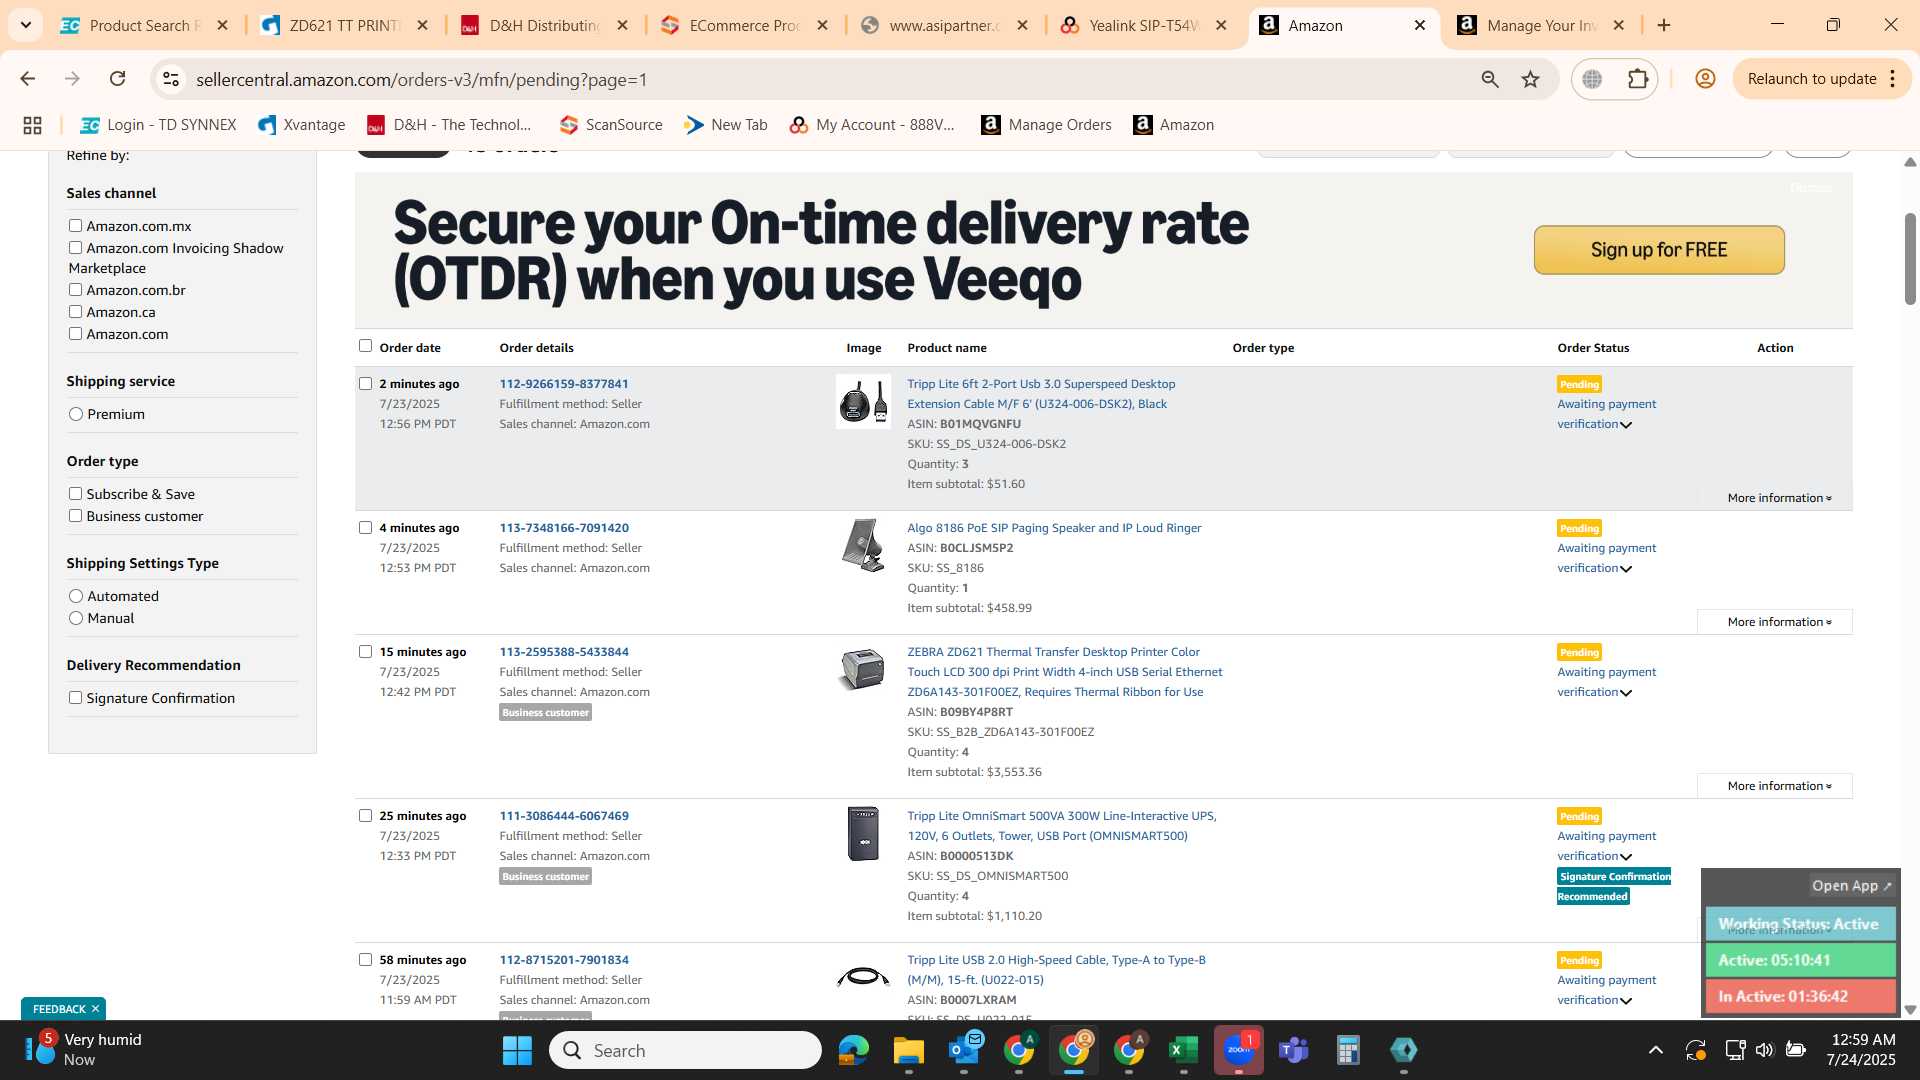
Task: Open File Explorer from the taskbar
Action: [x=908, y=1050]
